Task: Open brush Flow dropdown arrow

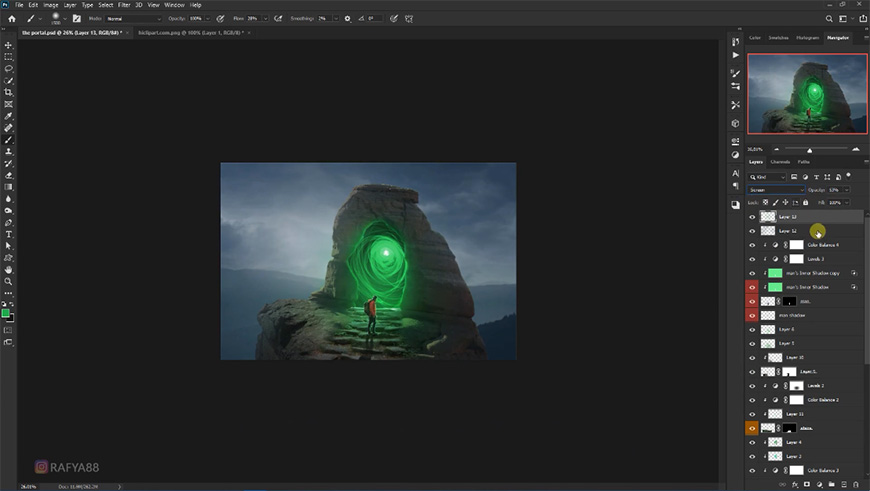Action: click(265, 19)
